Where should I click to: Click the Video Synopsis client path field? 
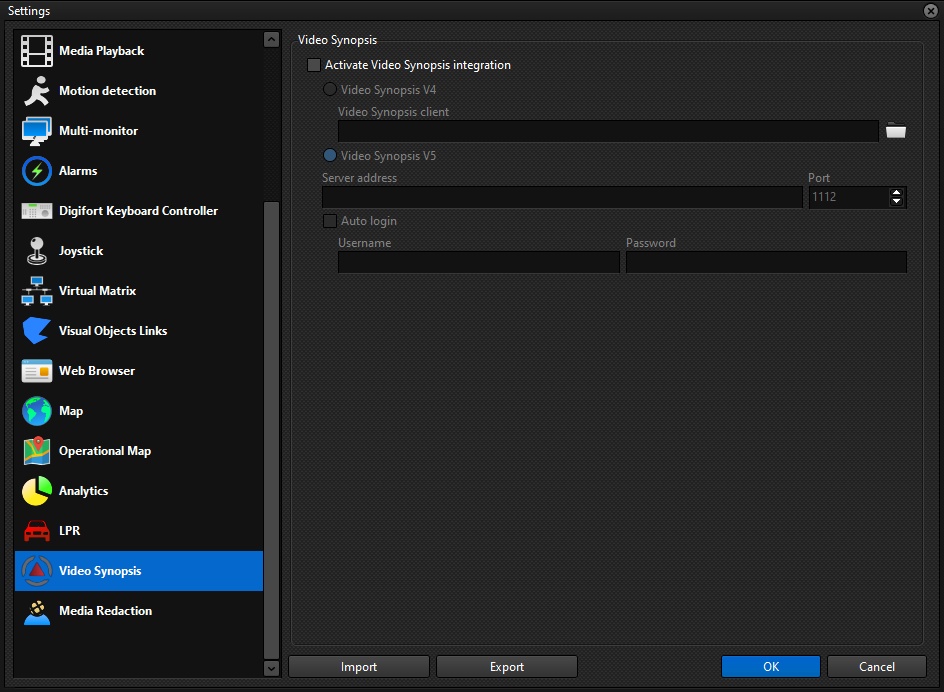[x=608, y=131]
